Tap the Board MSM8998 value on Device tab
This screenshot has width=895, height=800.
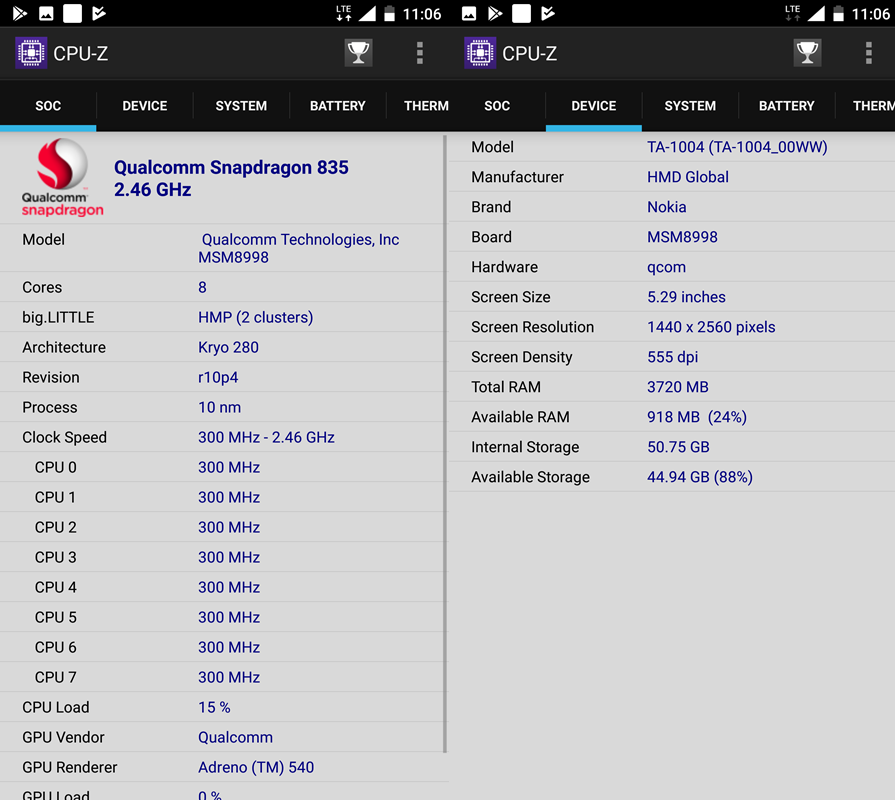click(682, 237)
